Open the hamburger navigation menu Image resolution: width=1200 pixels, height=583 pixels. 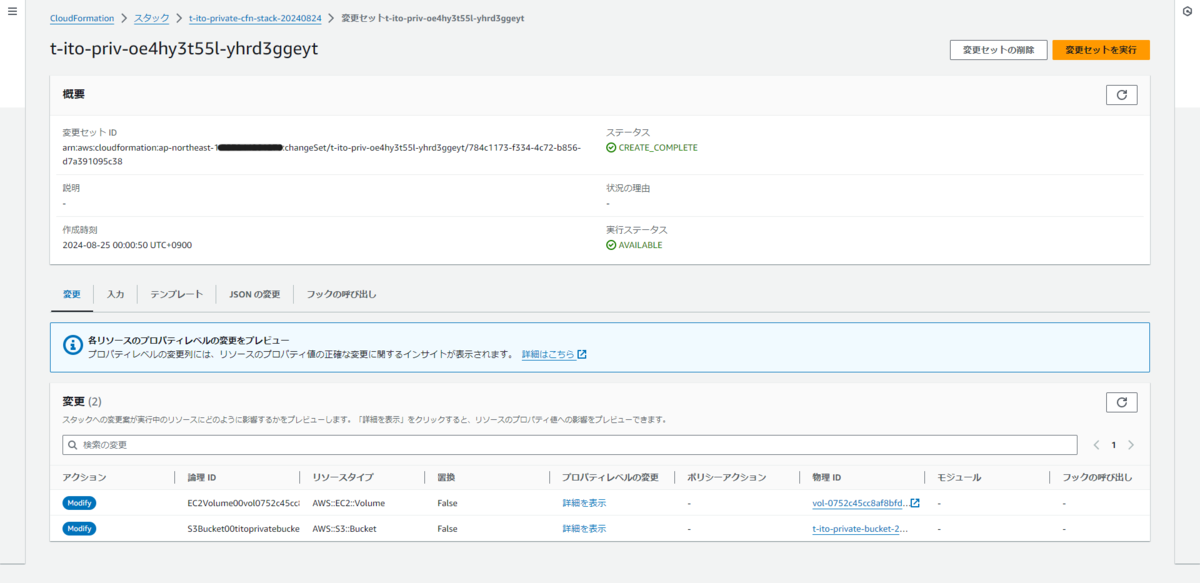point(12,11)
